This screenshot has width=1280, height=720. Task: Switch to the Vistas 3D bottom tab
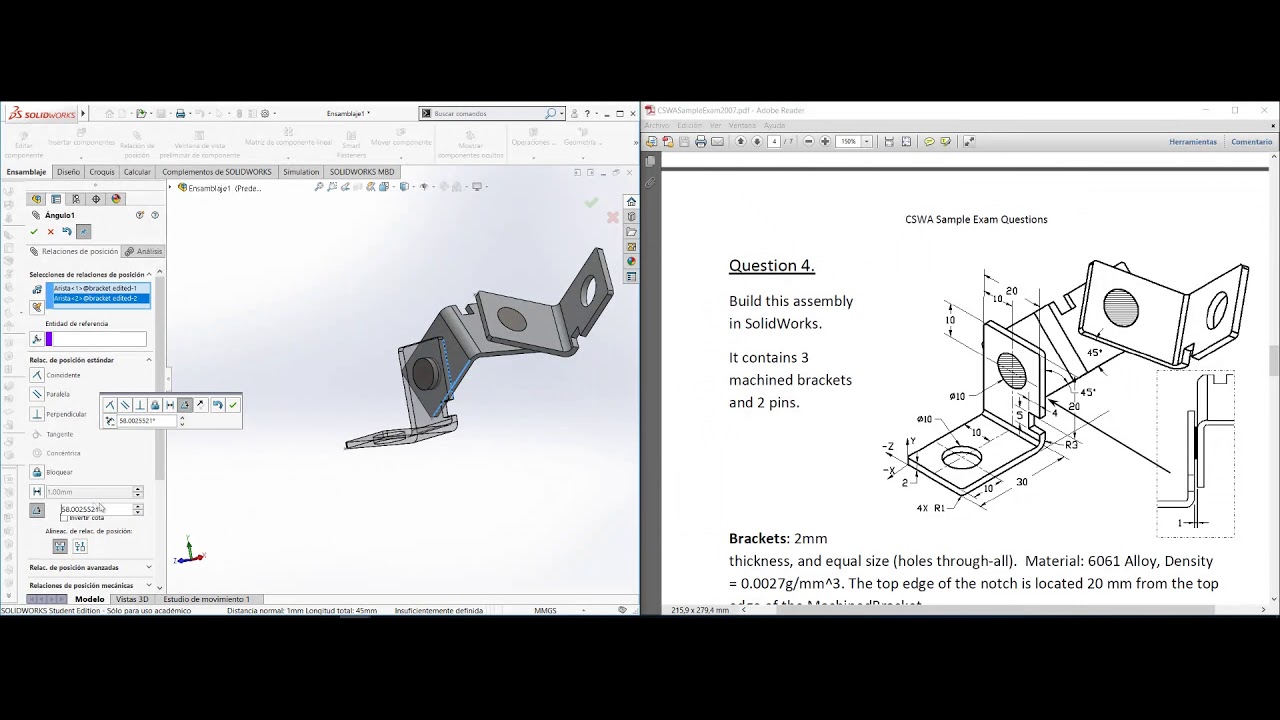tap(132, 599)
